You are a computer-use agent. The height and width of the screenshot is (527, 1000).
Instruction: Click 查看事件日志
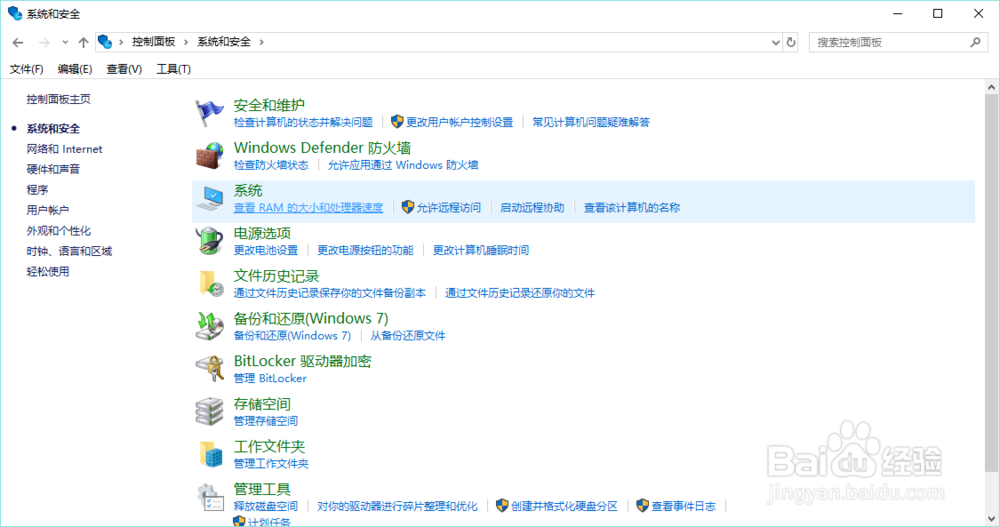pos(683,506)
